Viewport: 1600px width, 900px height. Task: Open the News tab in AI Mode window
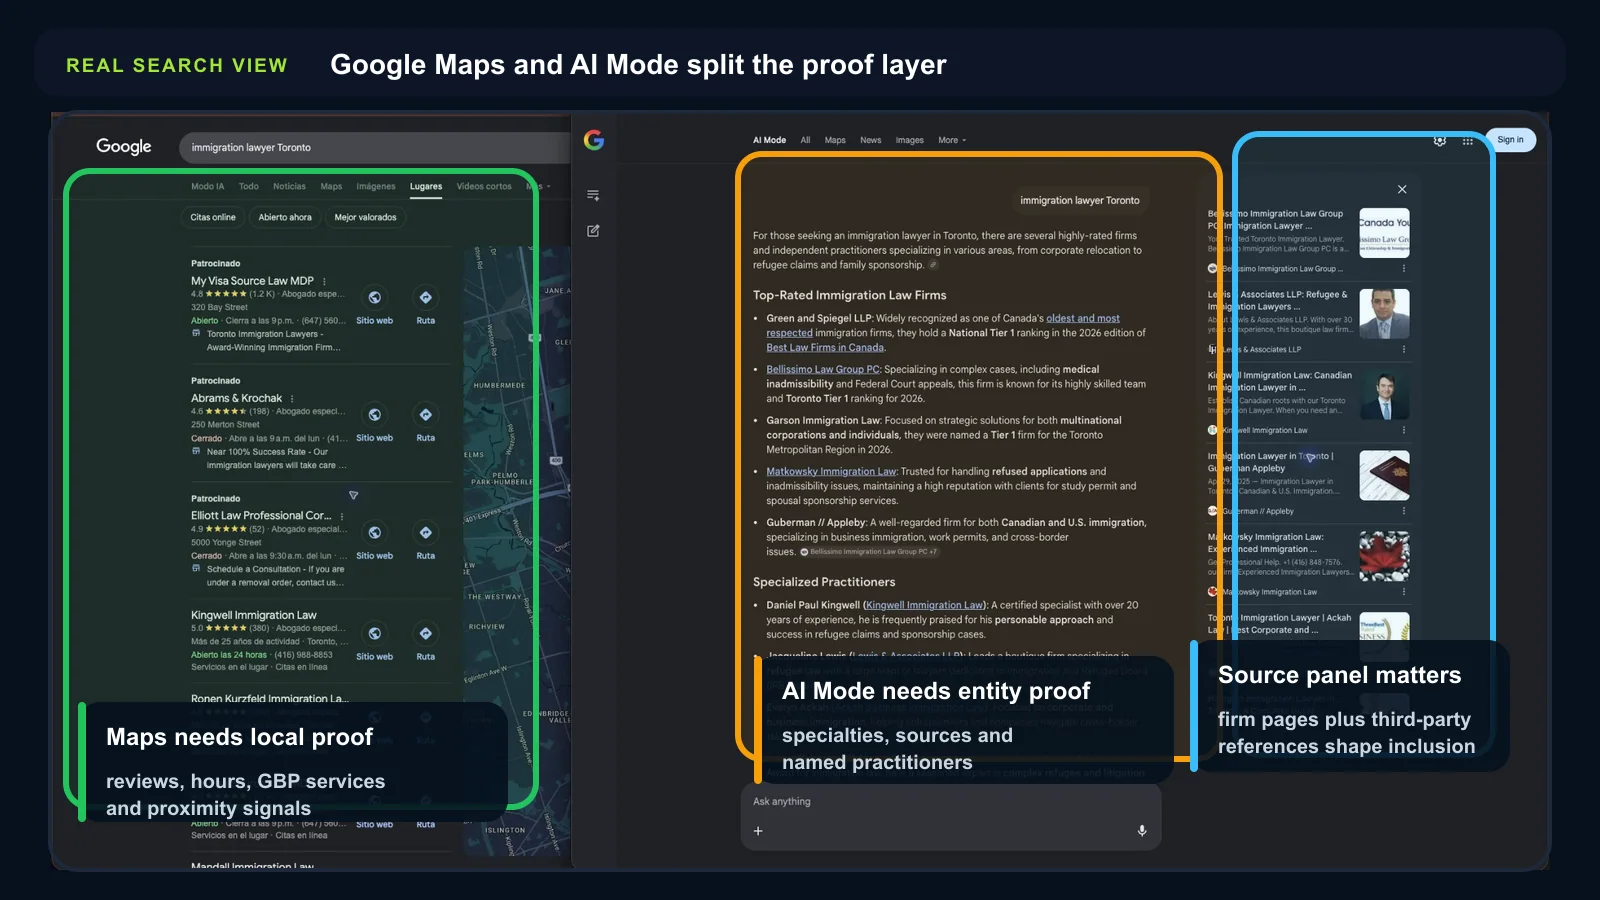[x=871, y=140]
